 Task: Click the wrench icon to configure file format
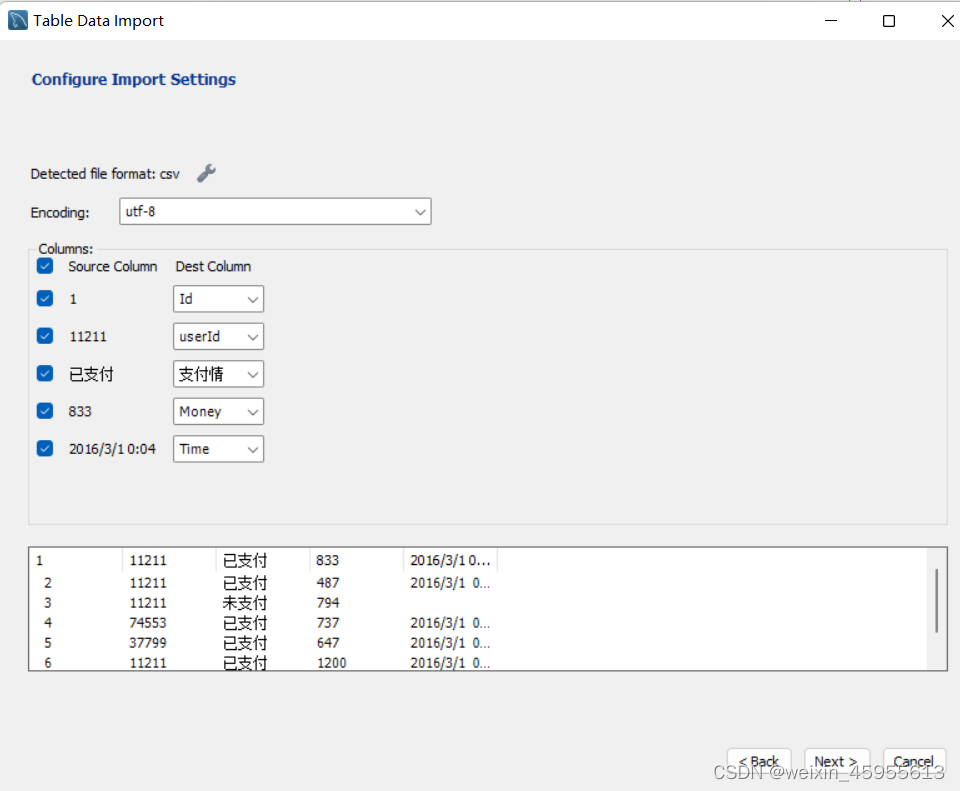206,172
